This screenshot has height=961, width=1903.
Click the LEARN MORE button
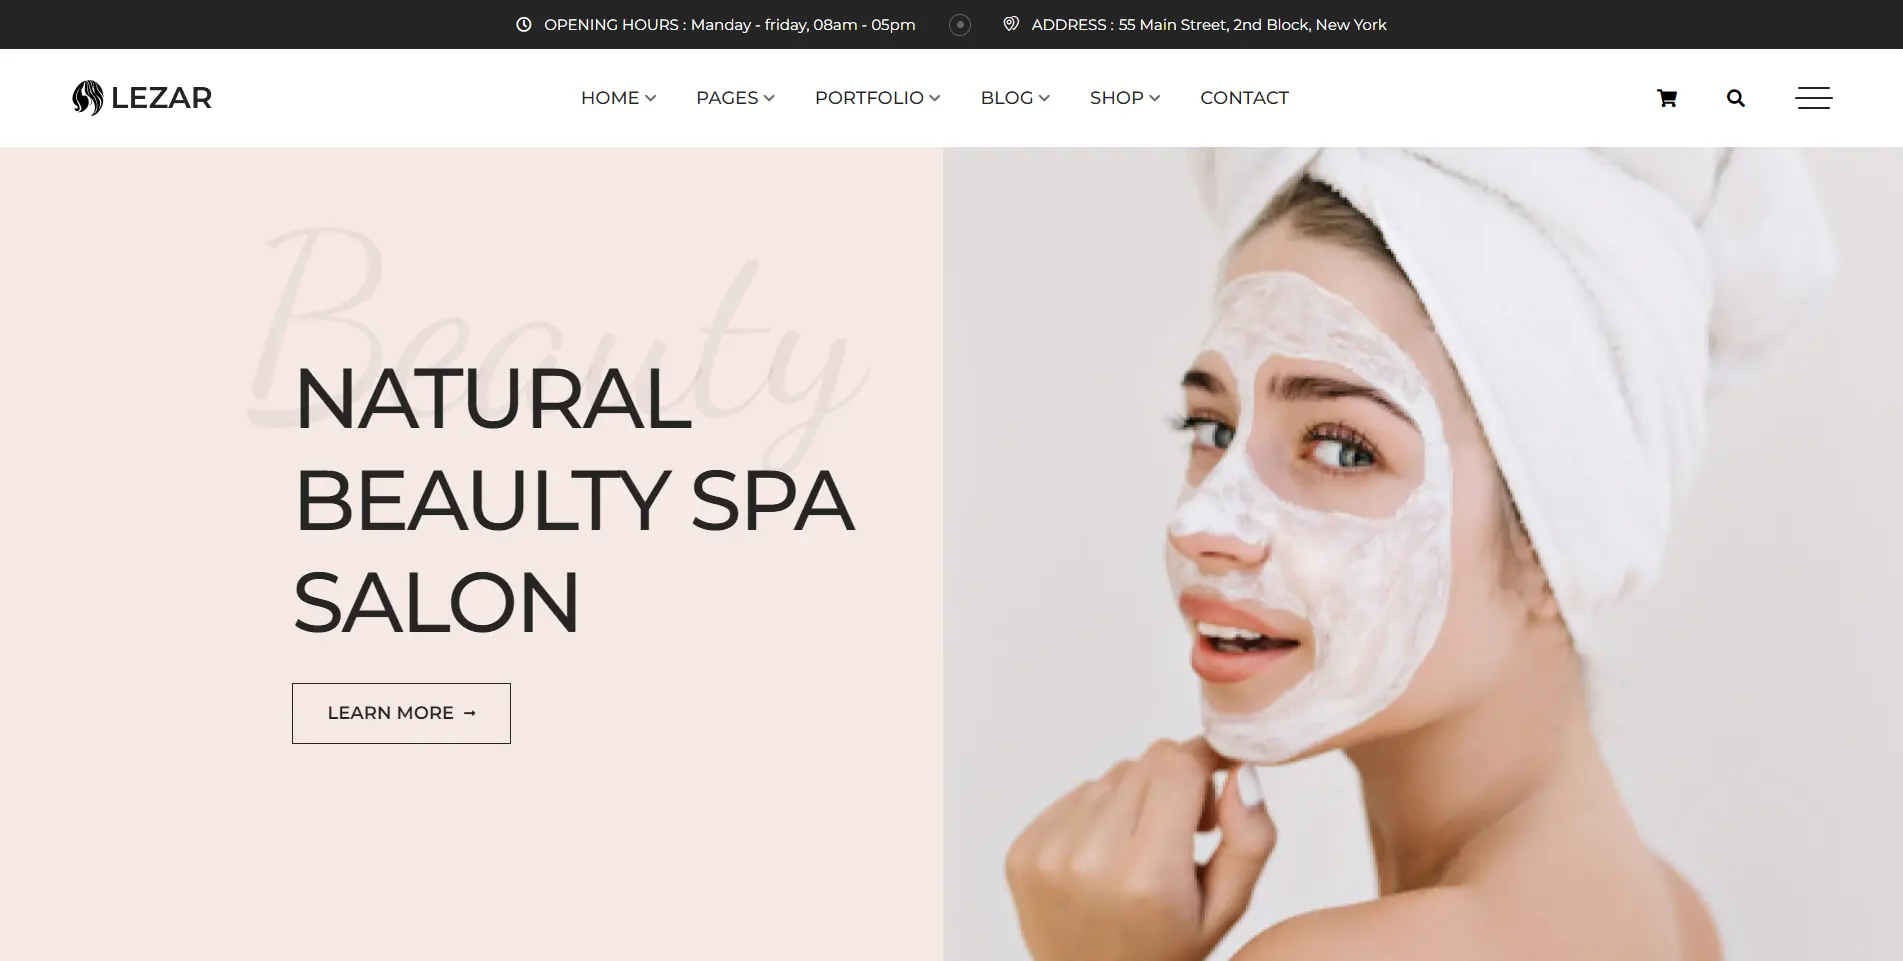(401, 713)
